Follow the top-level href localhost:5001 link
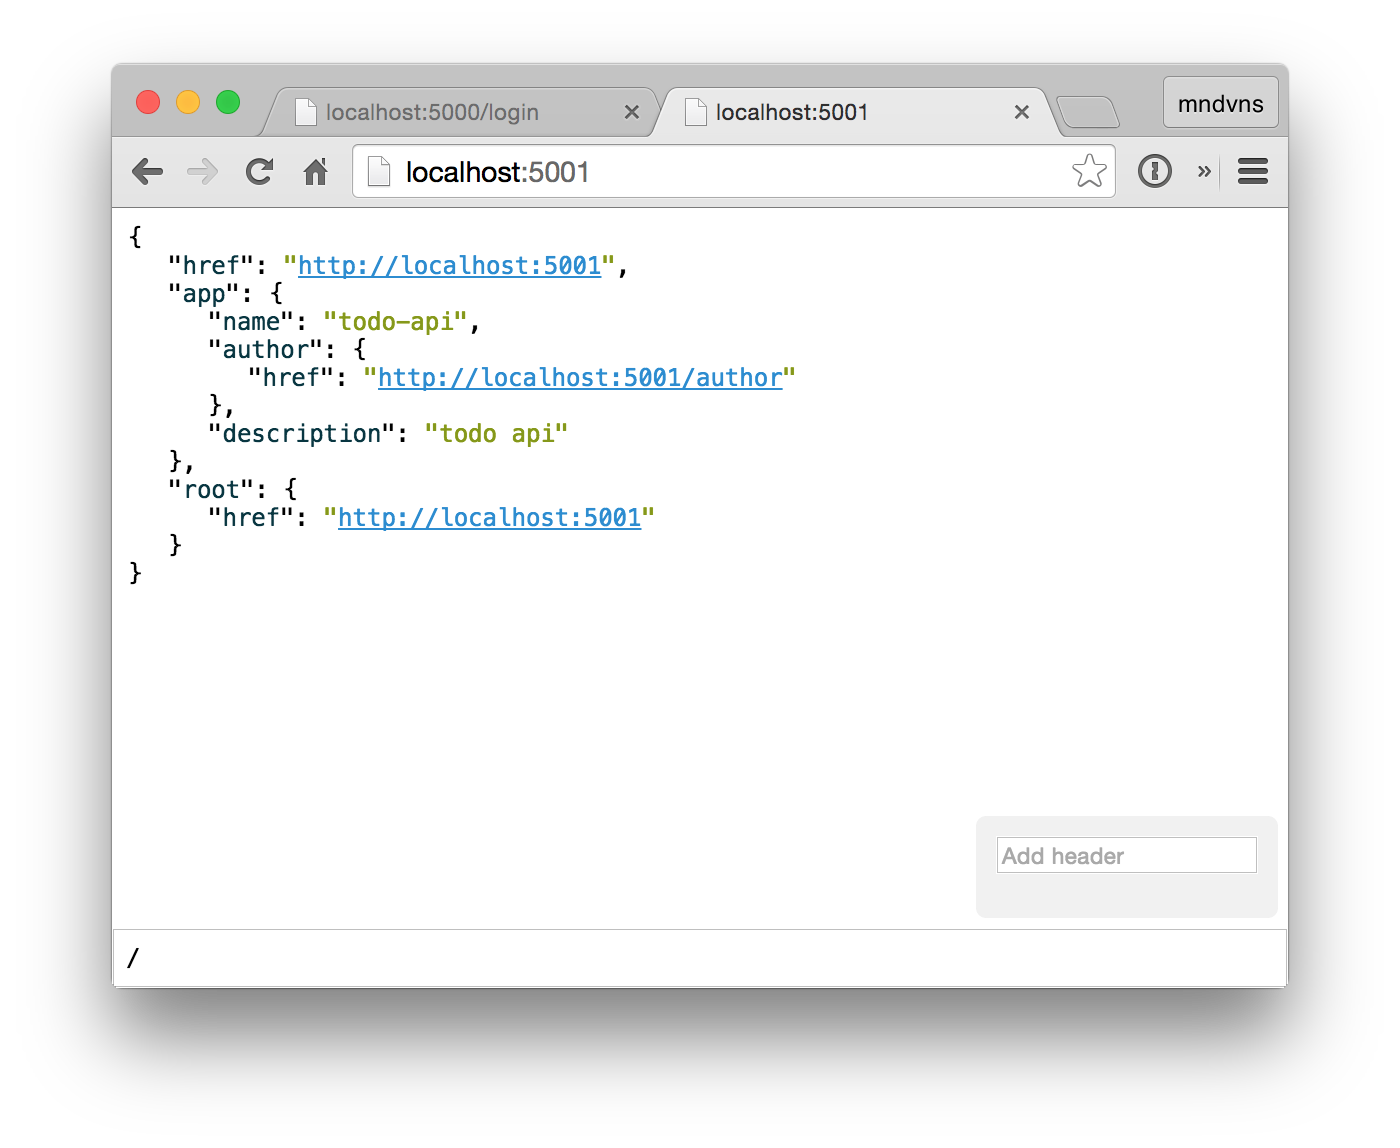Image resolution: width=1400 pixels, height=1148 pixels. coord(449,266)
